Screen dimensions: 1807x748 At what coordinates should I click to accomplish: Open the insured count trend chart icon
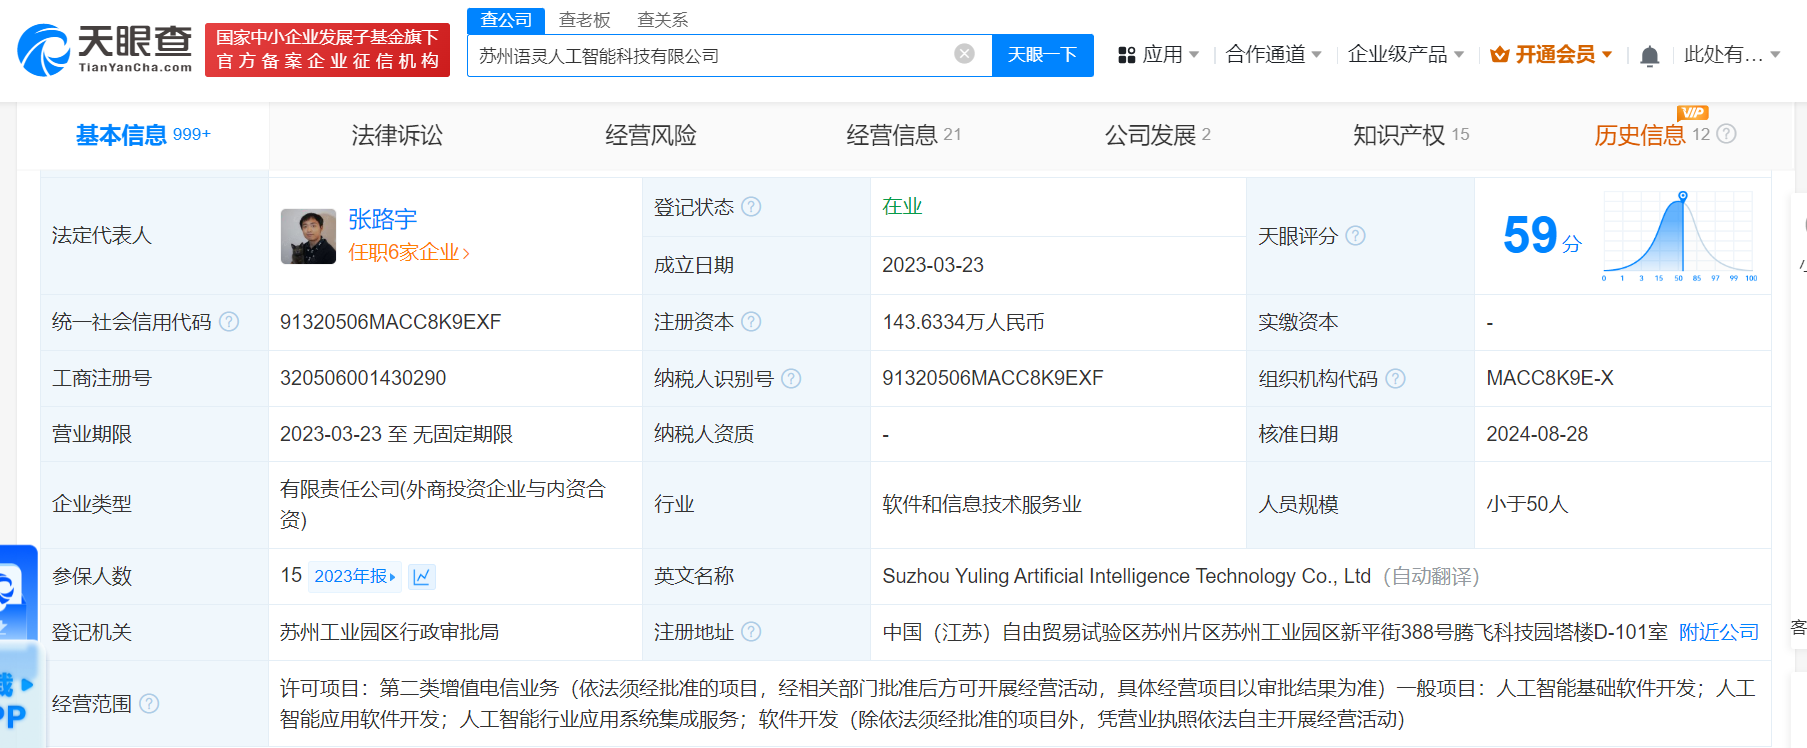pos(422,577)
